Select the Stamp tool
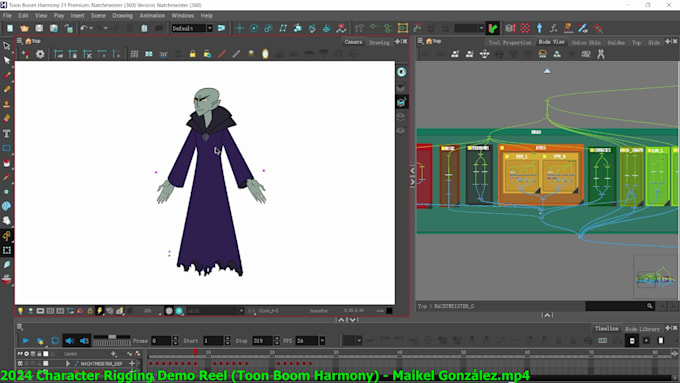This screenshot has height=383, width=680. pos(7,104)
